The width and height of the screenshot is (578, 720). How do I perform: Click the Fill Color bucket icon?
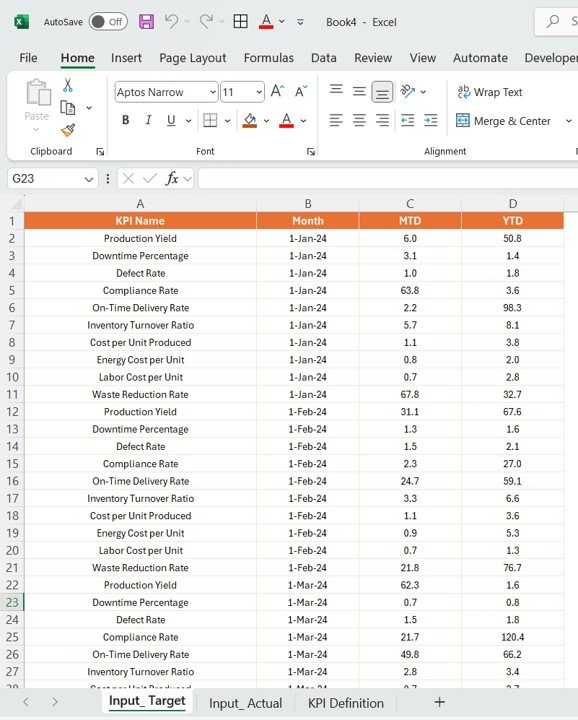250,120
